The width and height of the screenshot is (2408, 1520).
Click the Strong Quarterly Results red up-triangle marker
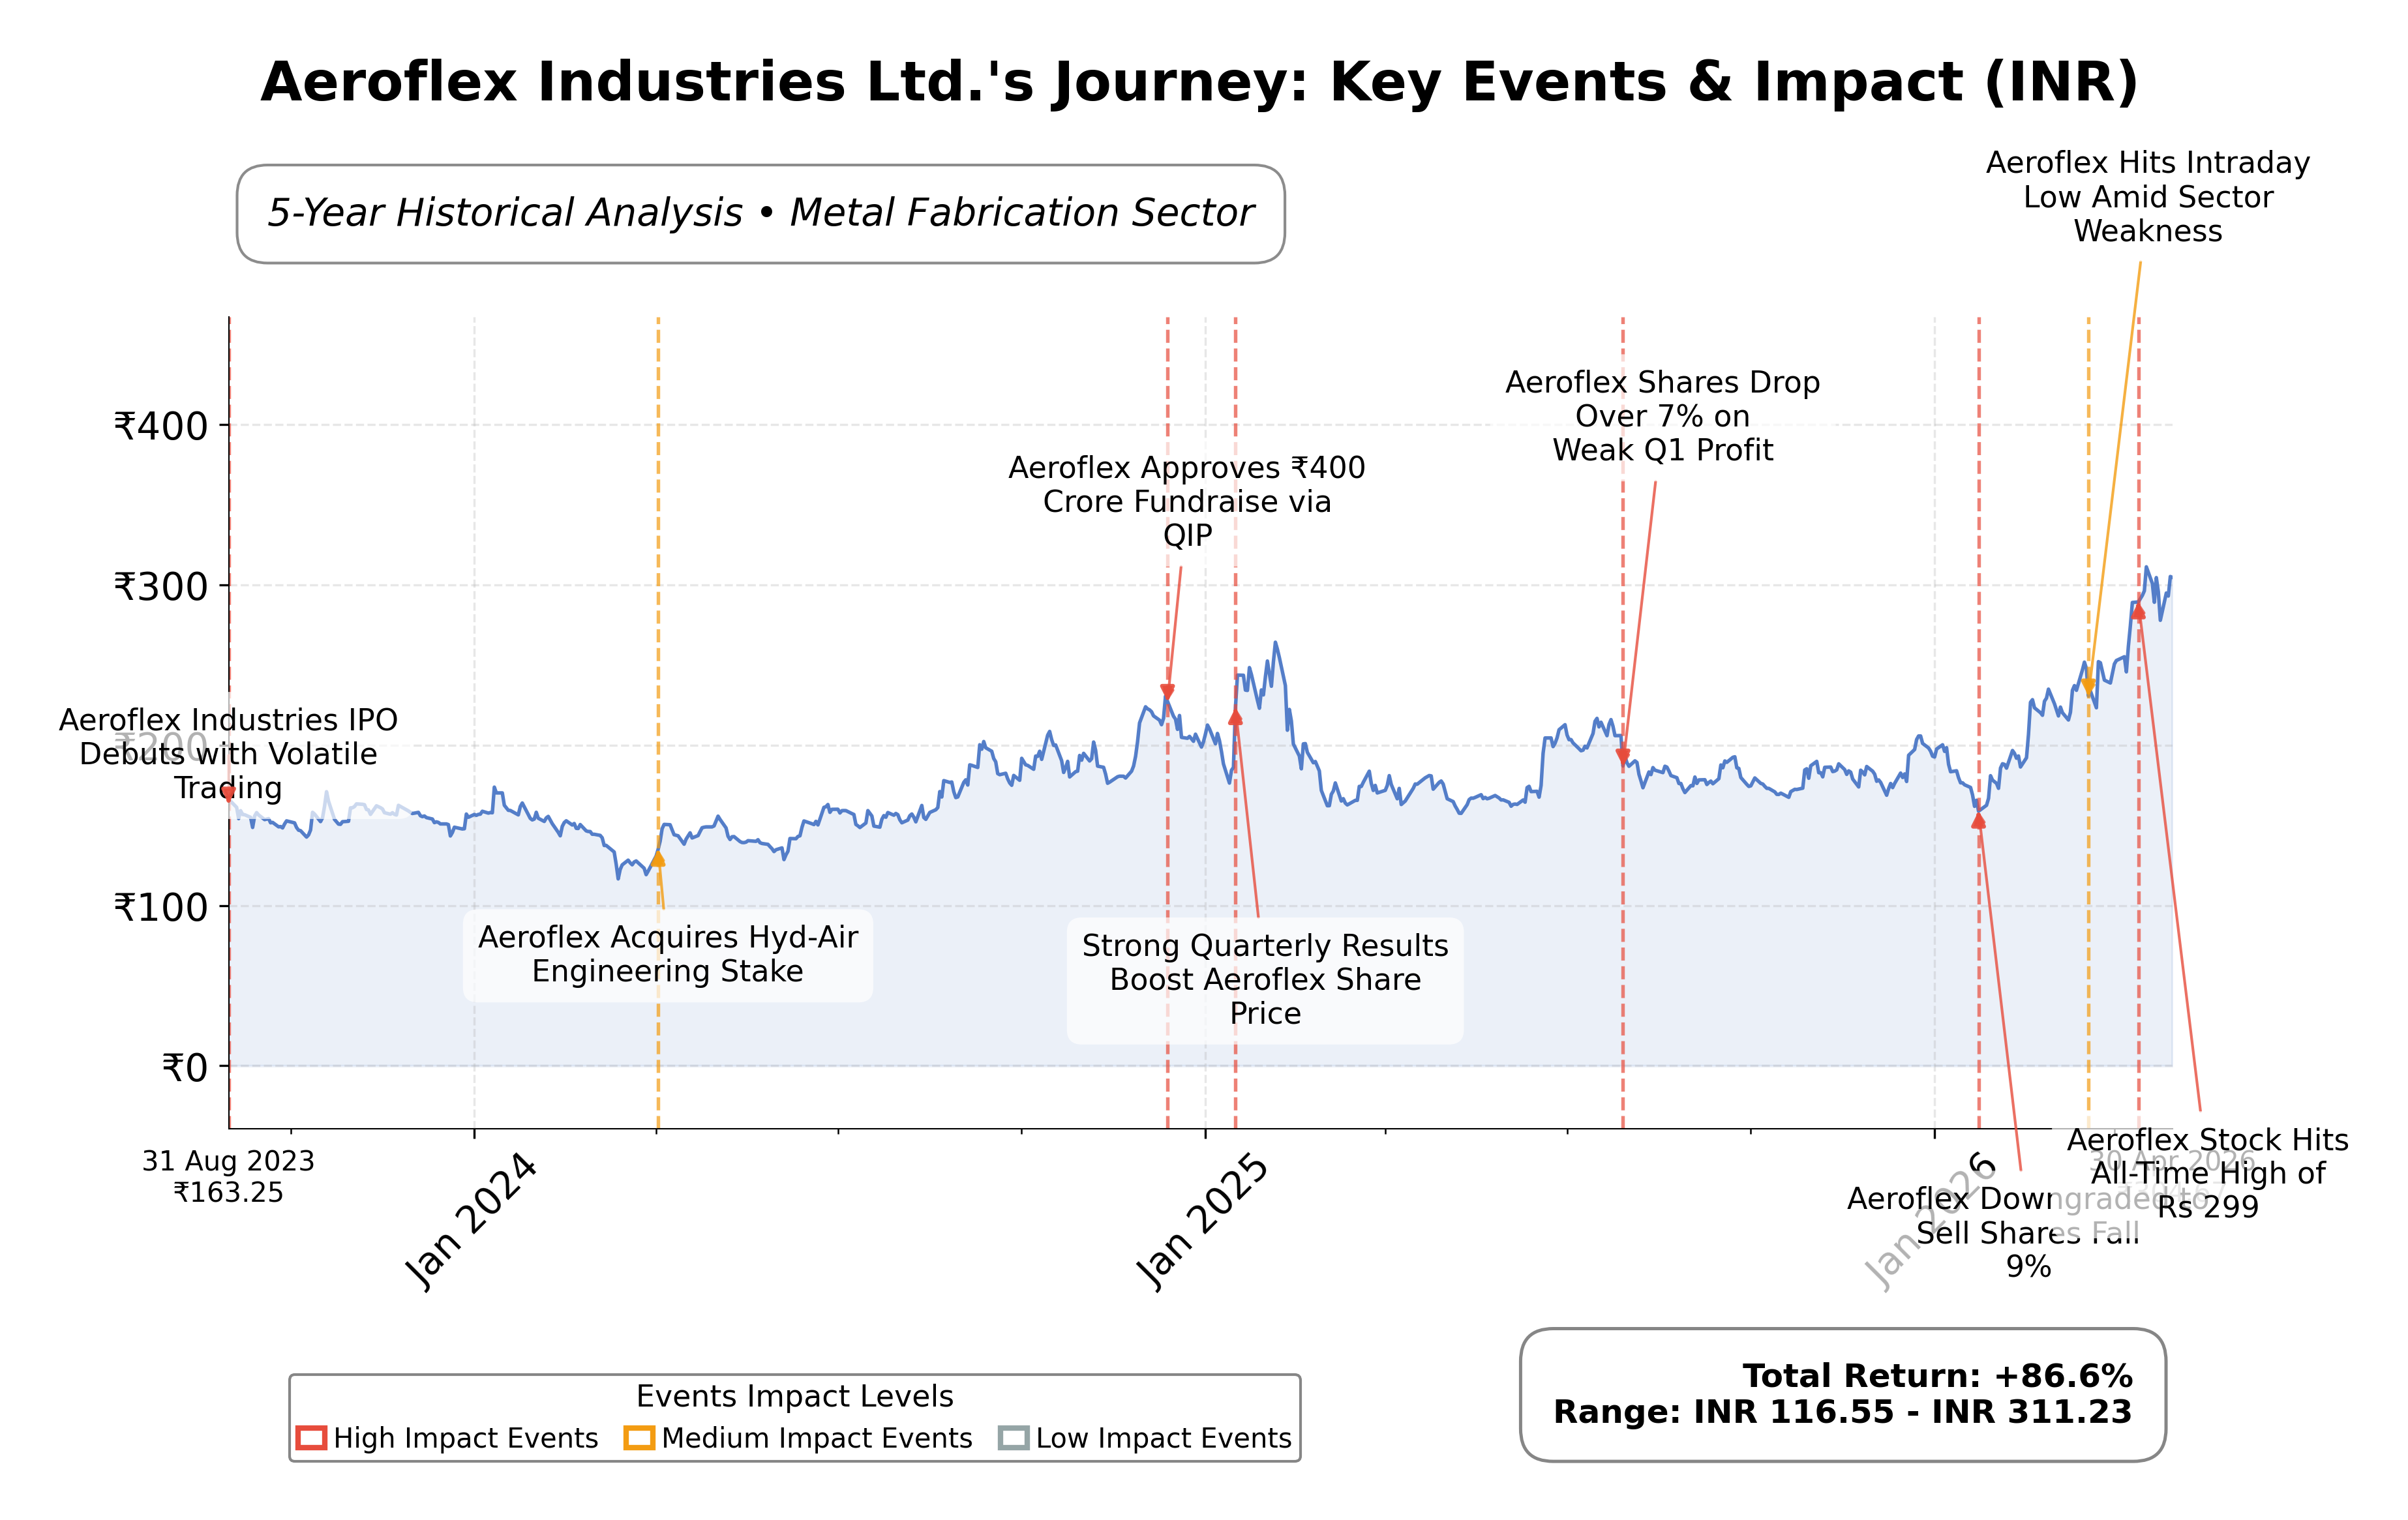pos(1235,717)
